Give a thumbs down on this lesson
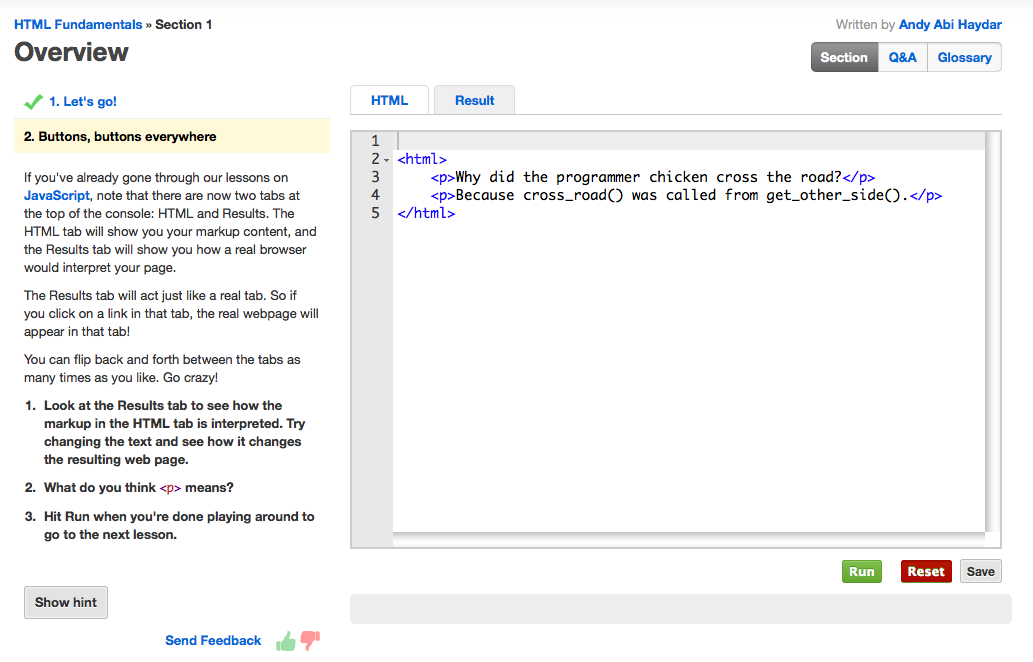 pyautogui.click(x=309, y=640)
